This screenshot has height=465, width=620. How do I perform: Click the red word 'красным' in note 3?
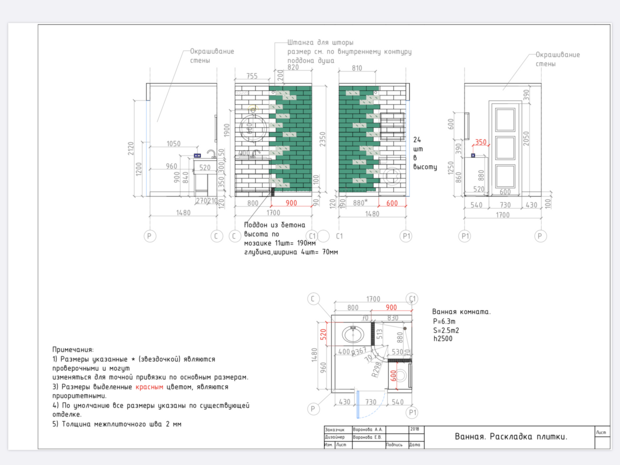click(149, 387)
